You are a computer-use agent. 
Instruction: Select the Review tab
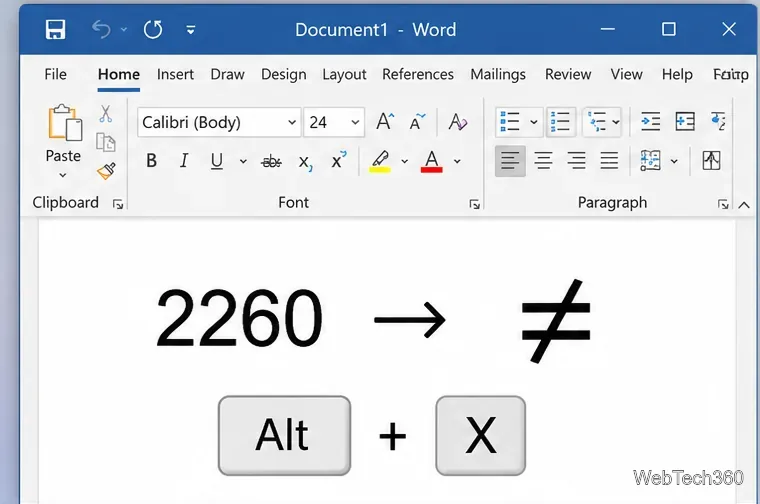pyautogui.click(x=568, y=74)
